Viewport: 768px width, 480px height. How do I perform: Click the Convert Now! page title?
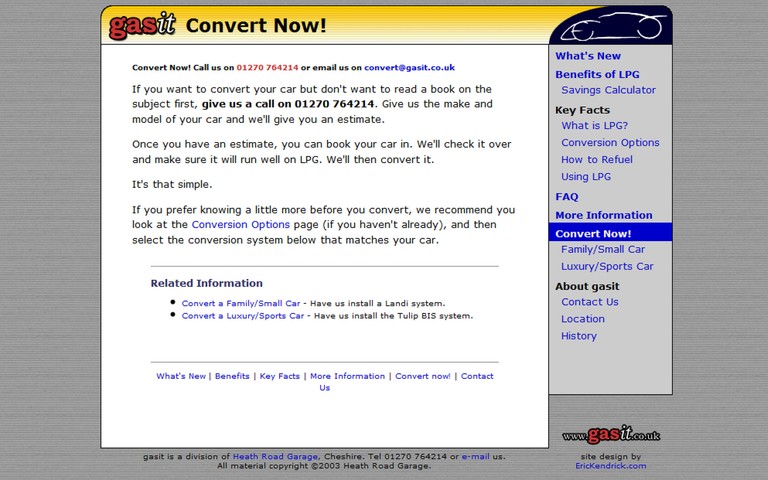[256, 25]
